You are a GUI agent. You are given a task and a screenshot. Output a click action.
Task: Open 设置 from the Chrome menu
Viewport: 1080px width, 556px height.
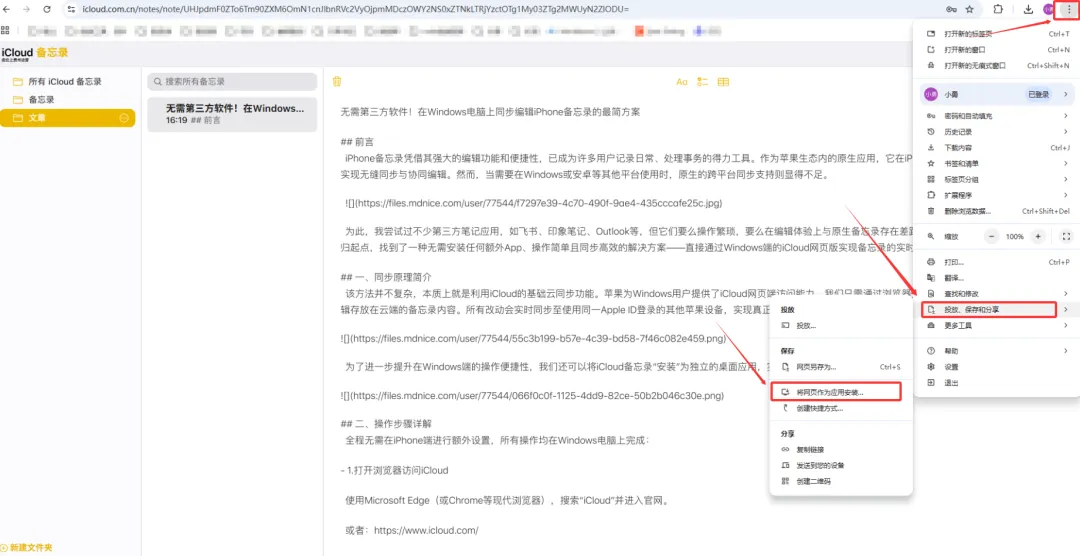tap(997, 367)
